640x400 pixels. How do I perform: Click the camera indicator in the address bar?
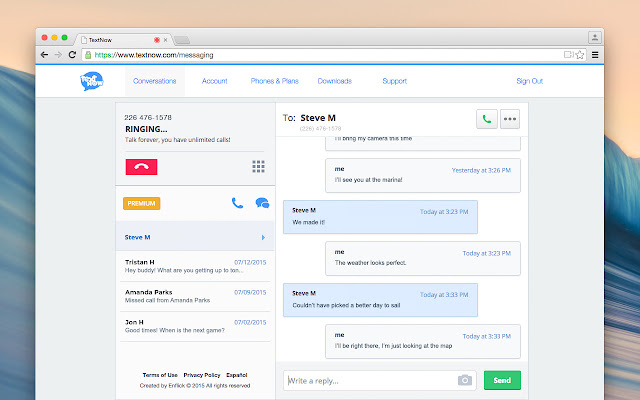tap(568, 55)
